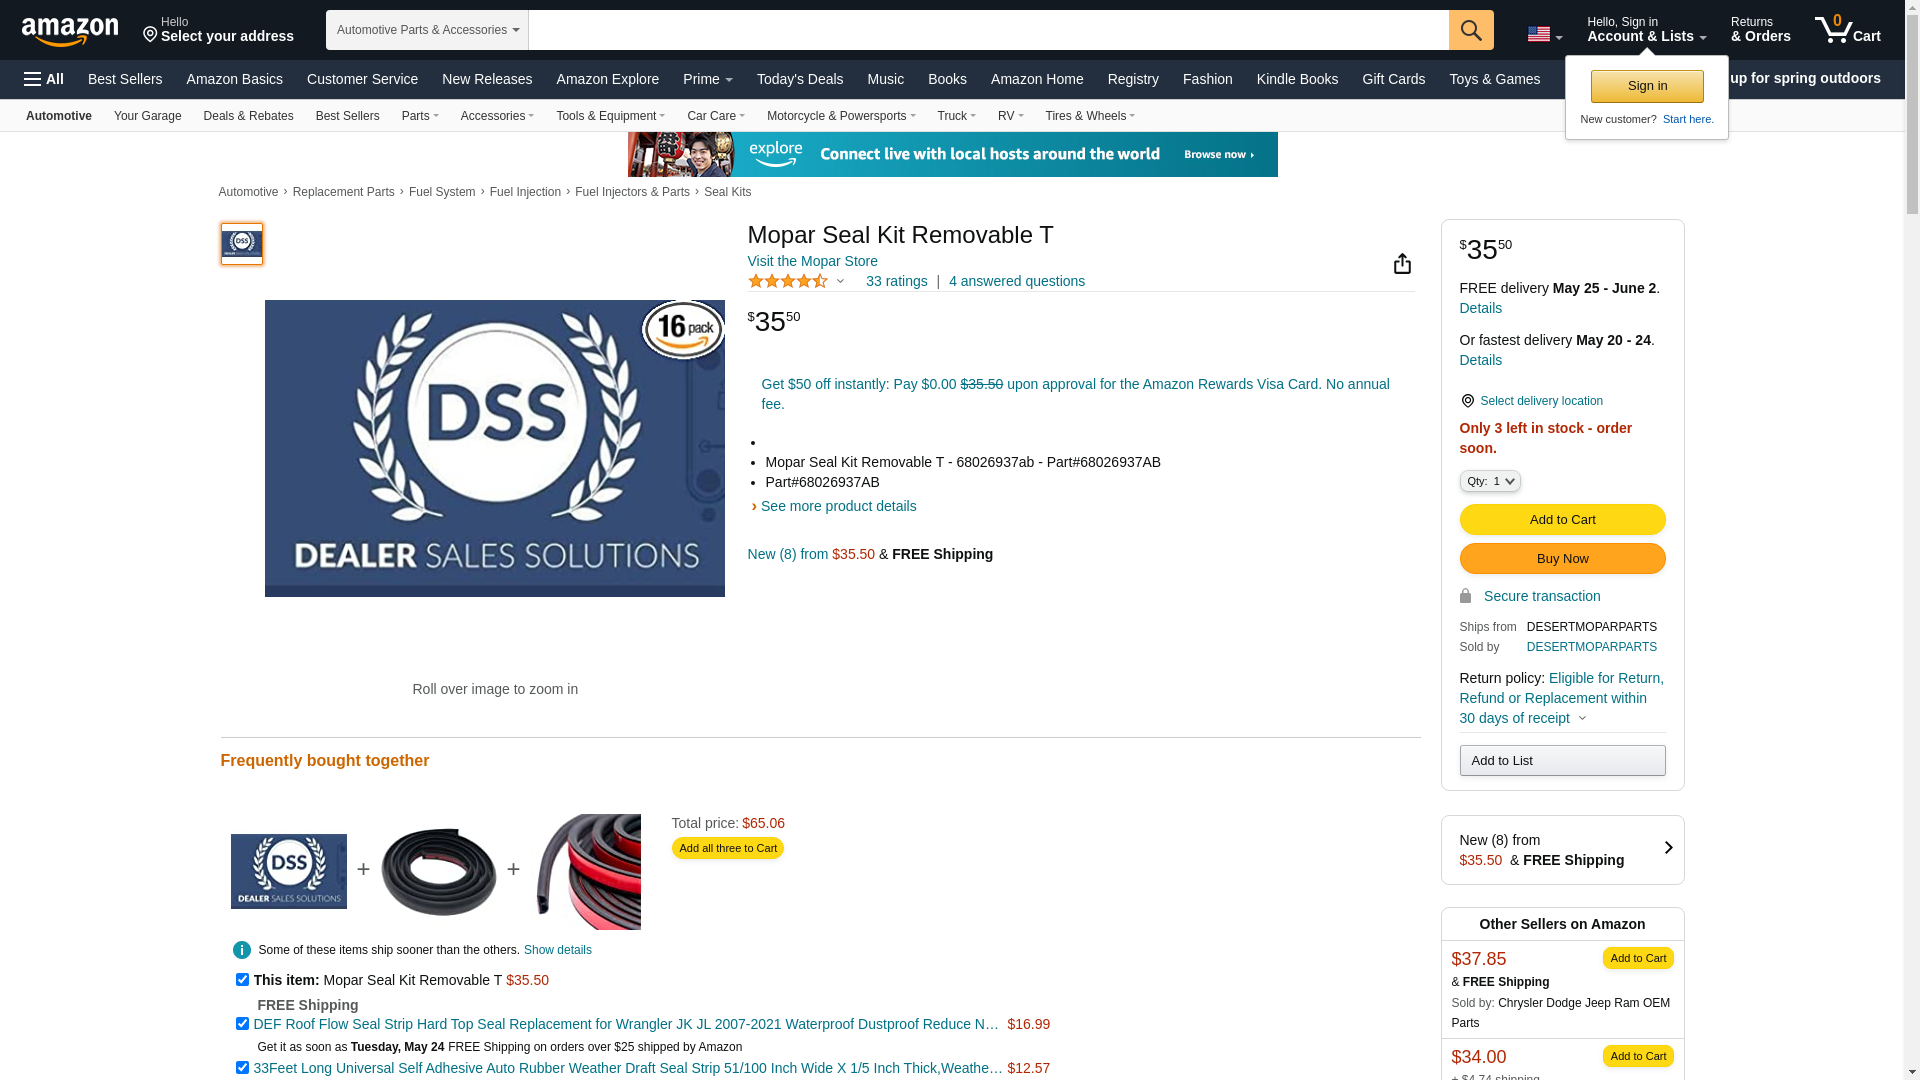Click the delivery location pin icon
This screenshot has height=1080, width=1920.
click(1467, 401)
